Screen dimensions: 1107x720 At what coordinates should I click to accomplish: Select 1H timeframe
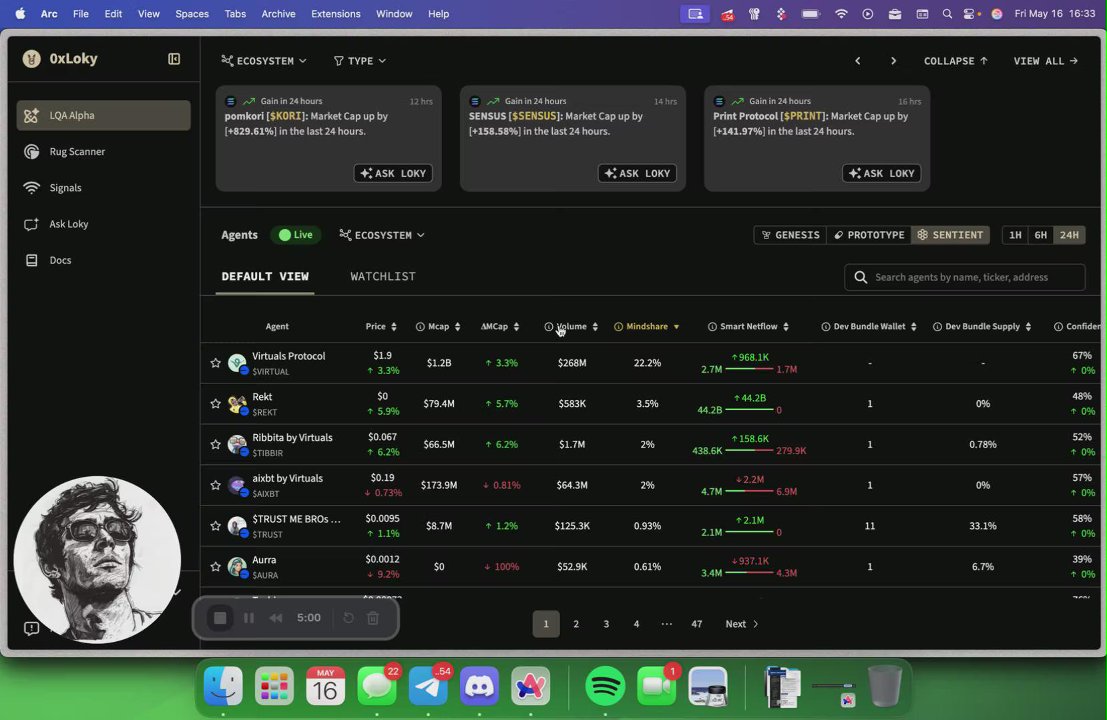coord(1015,235)
